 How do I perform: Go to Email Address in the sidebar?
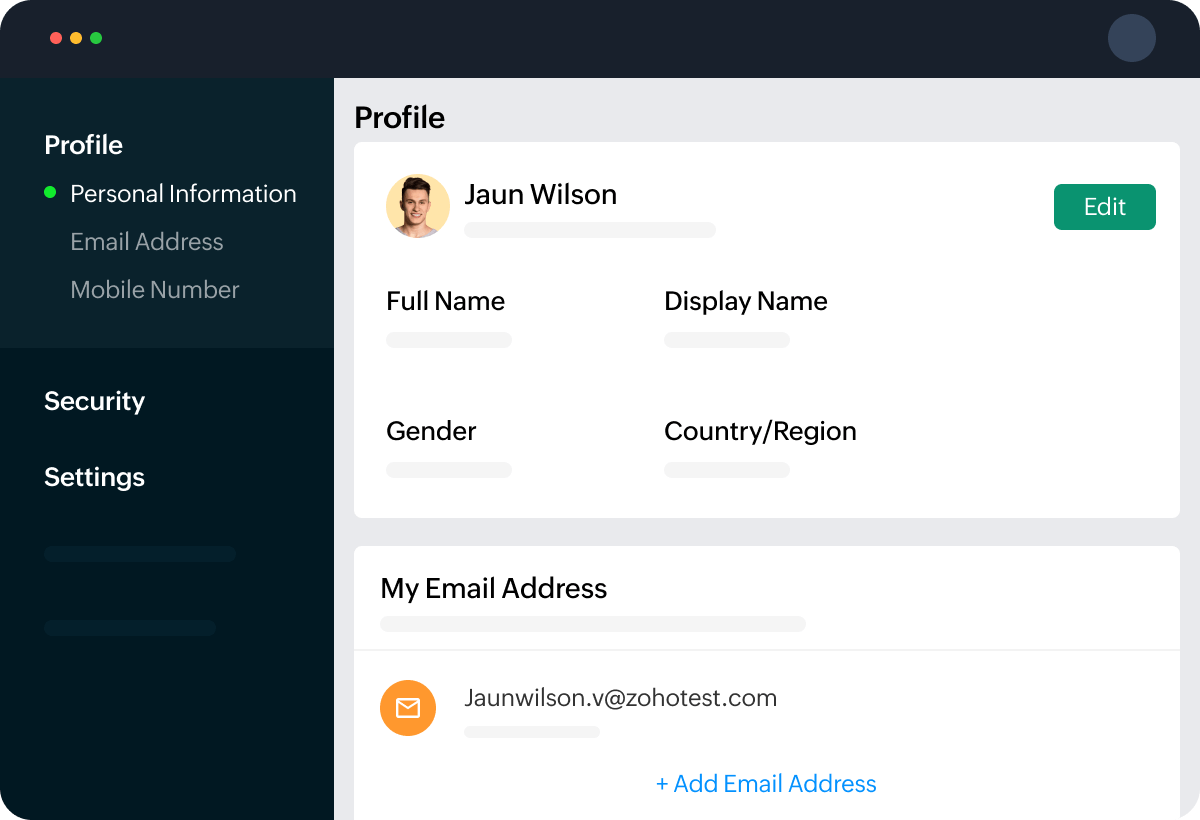147,242
